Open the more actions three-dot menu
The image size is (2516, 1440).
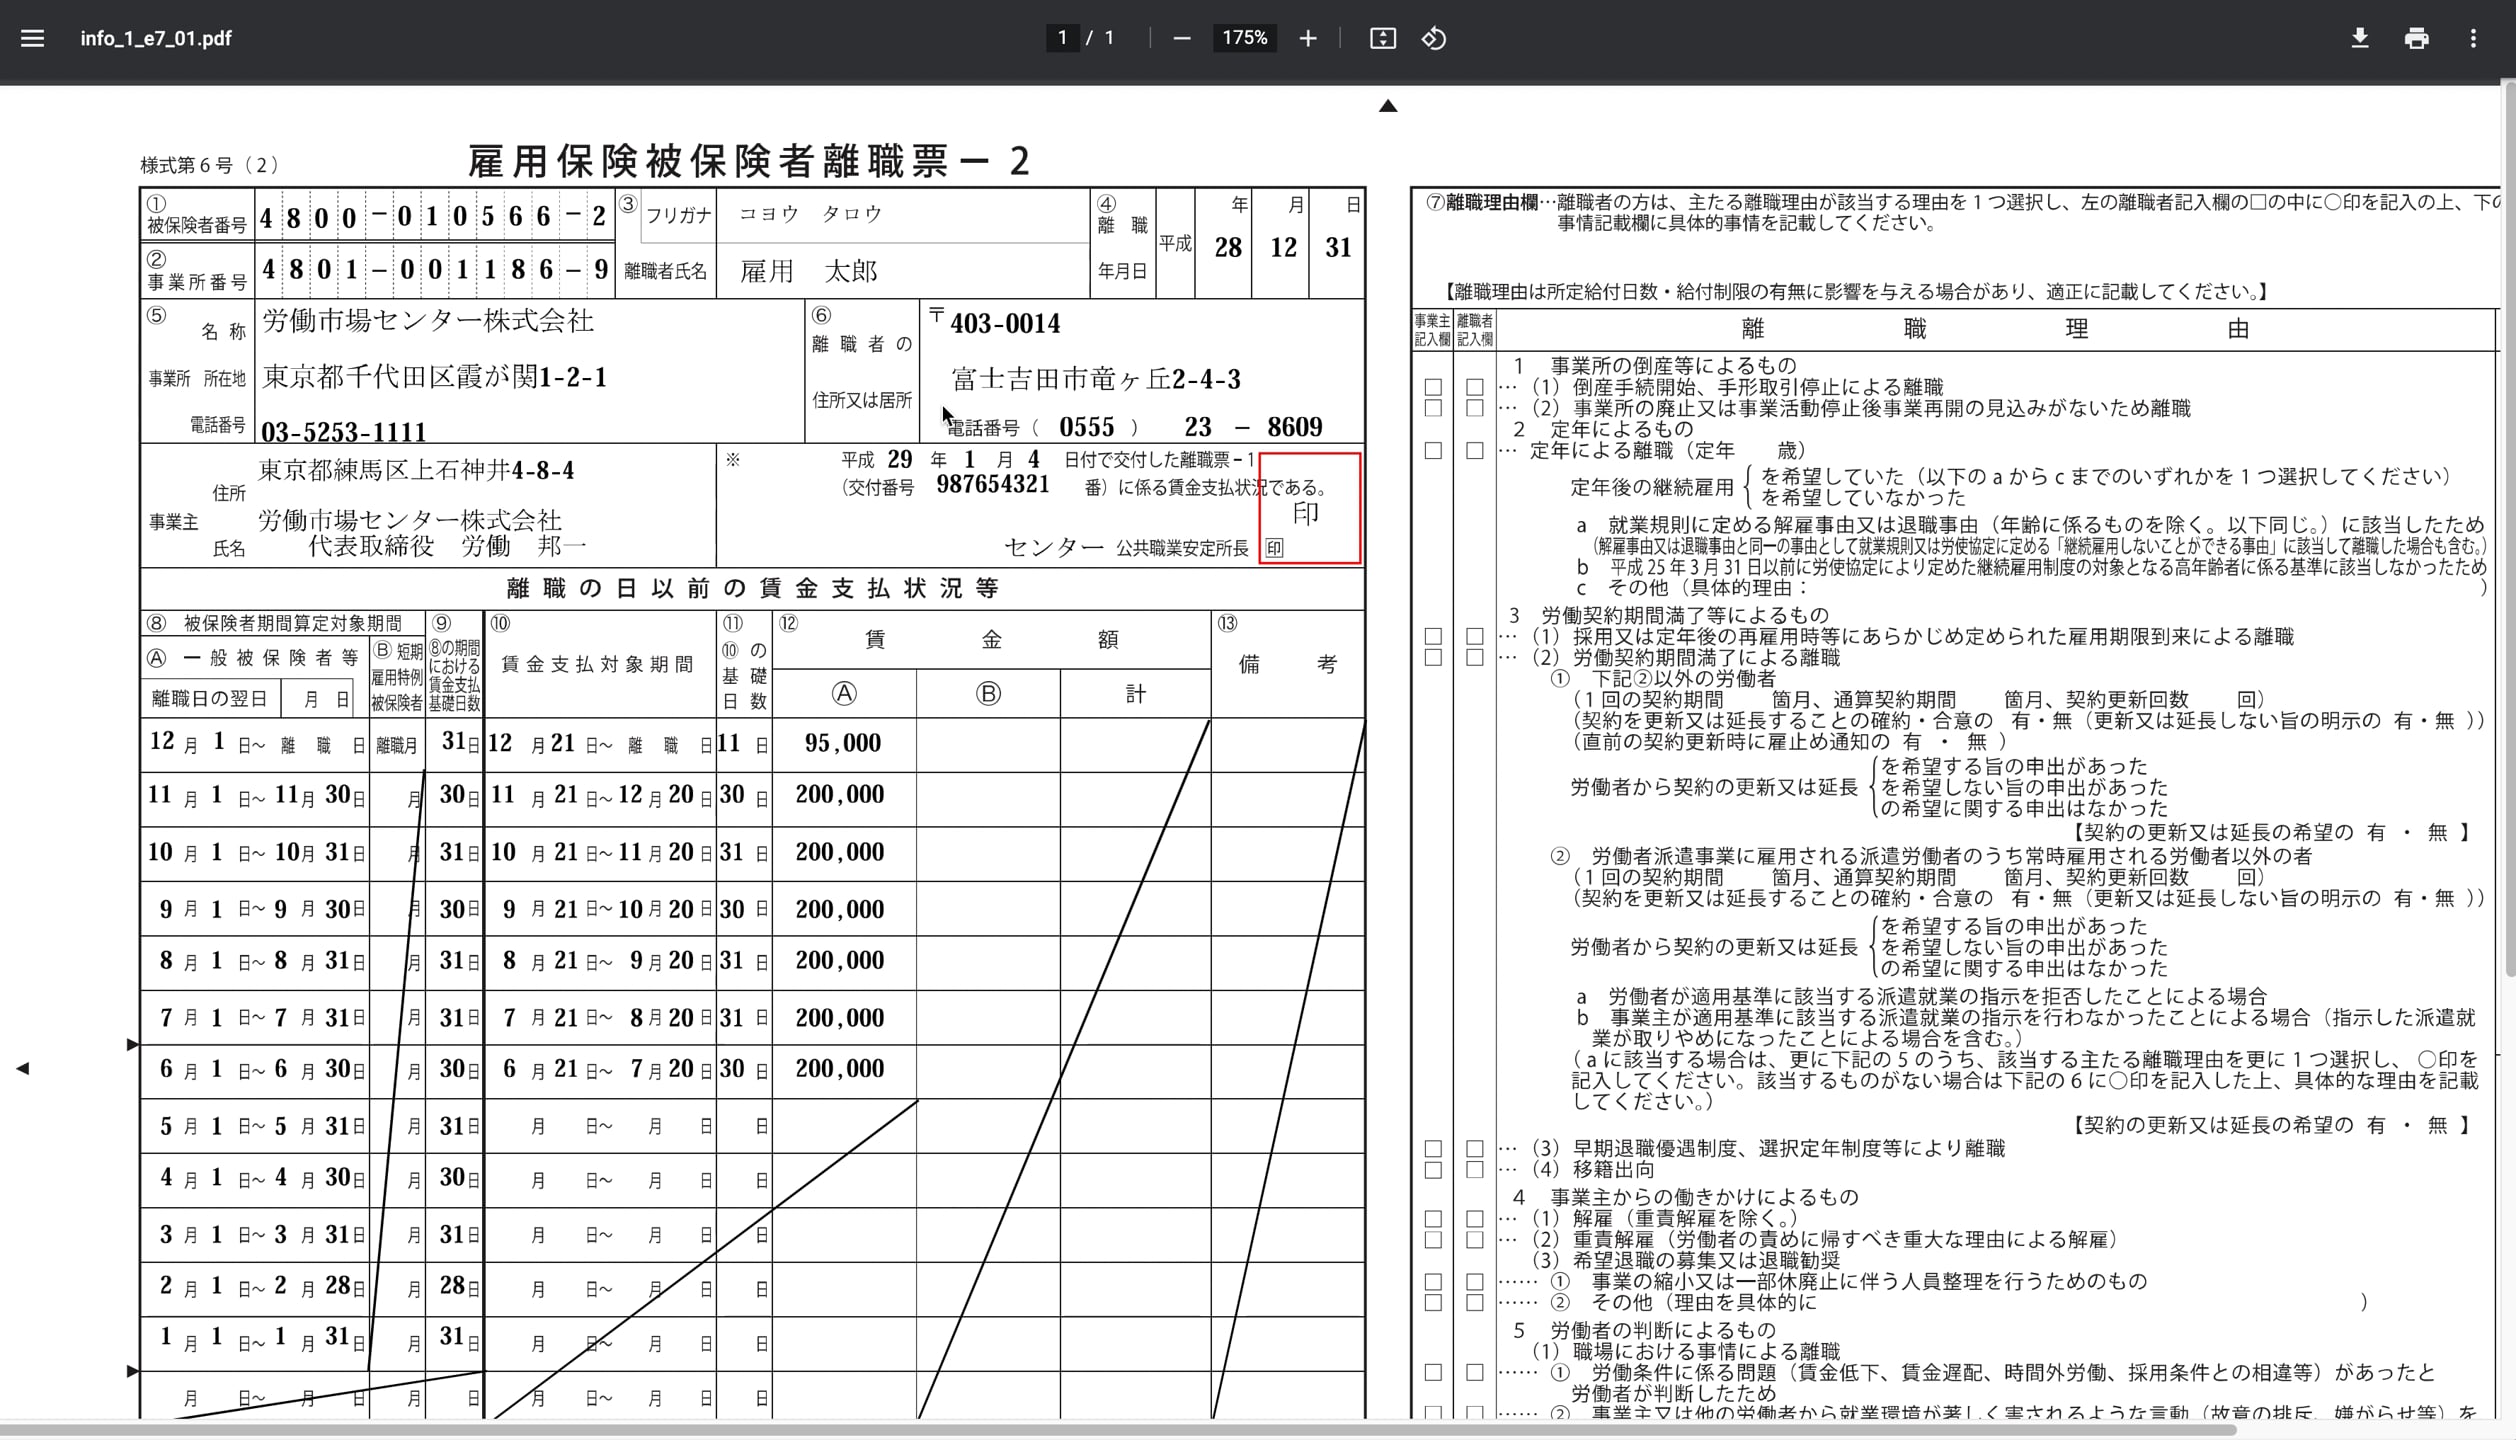coord(2474,38)
